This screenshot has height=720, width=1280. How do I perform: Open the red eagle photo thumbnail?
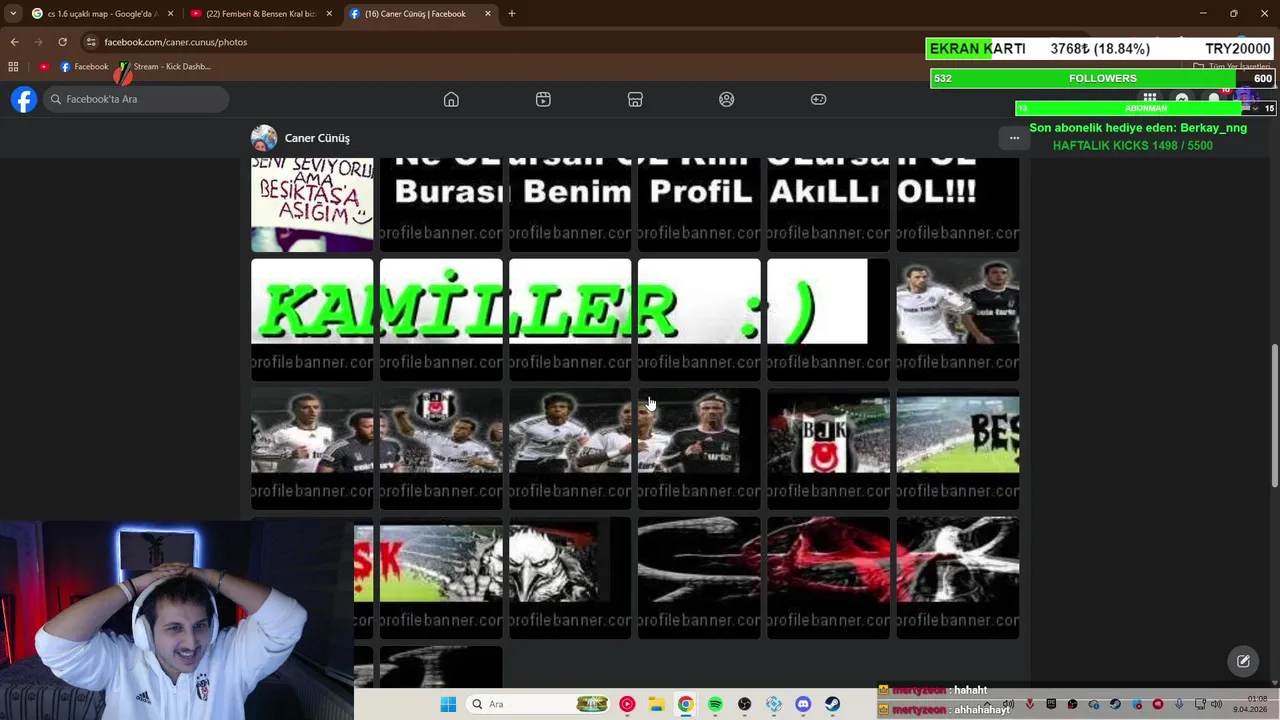click(828, 578)
